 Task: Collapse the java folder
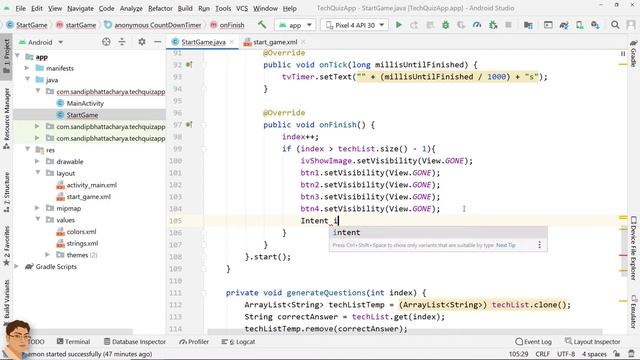[27, 79]
